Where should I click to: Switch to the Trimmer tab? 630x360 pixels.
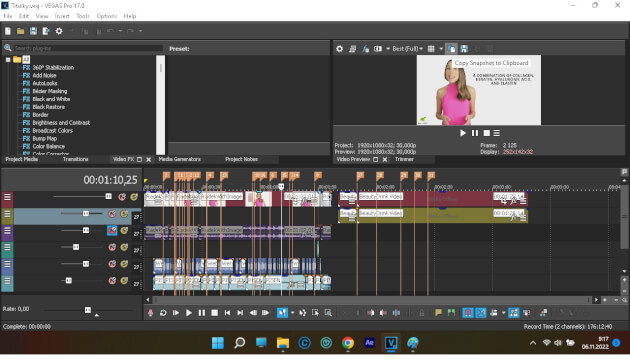point(404,159)
